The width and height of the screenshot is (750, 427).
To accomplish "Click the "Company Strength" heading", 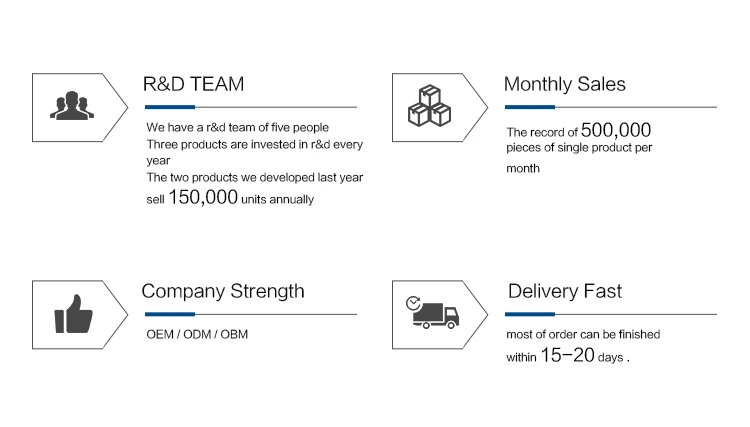I will [223, 292].
